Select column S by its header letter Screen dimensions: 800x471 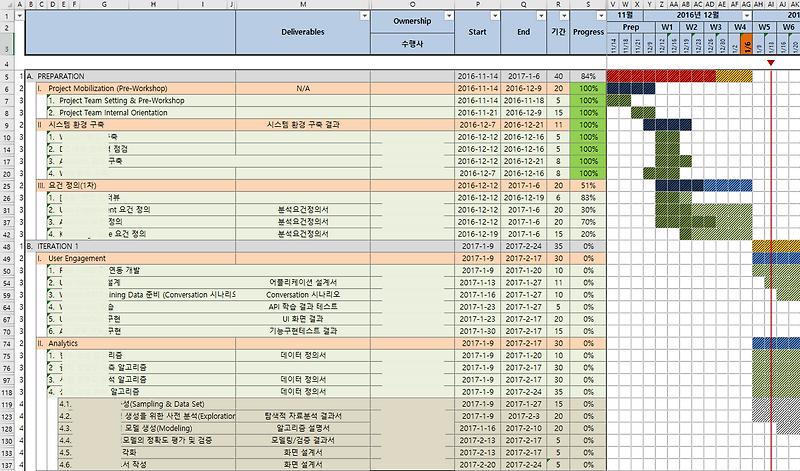(588, 5)
